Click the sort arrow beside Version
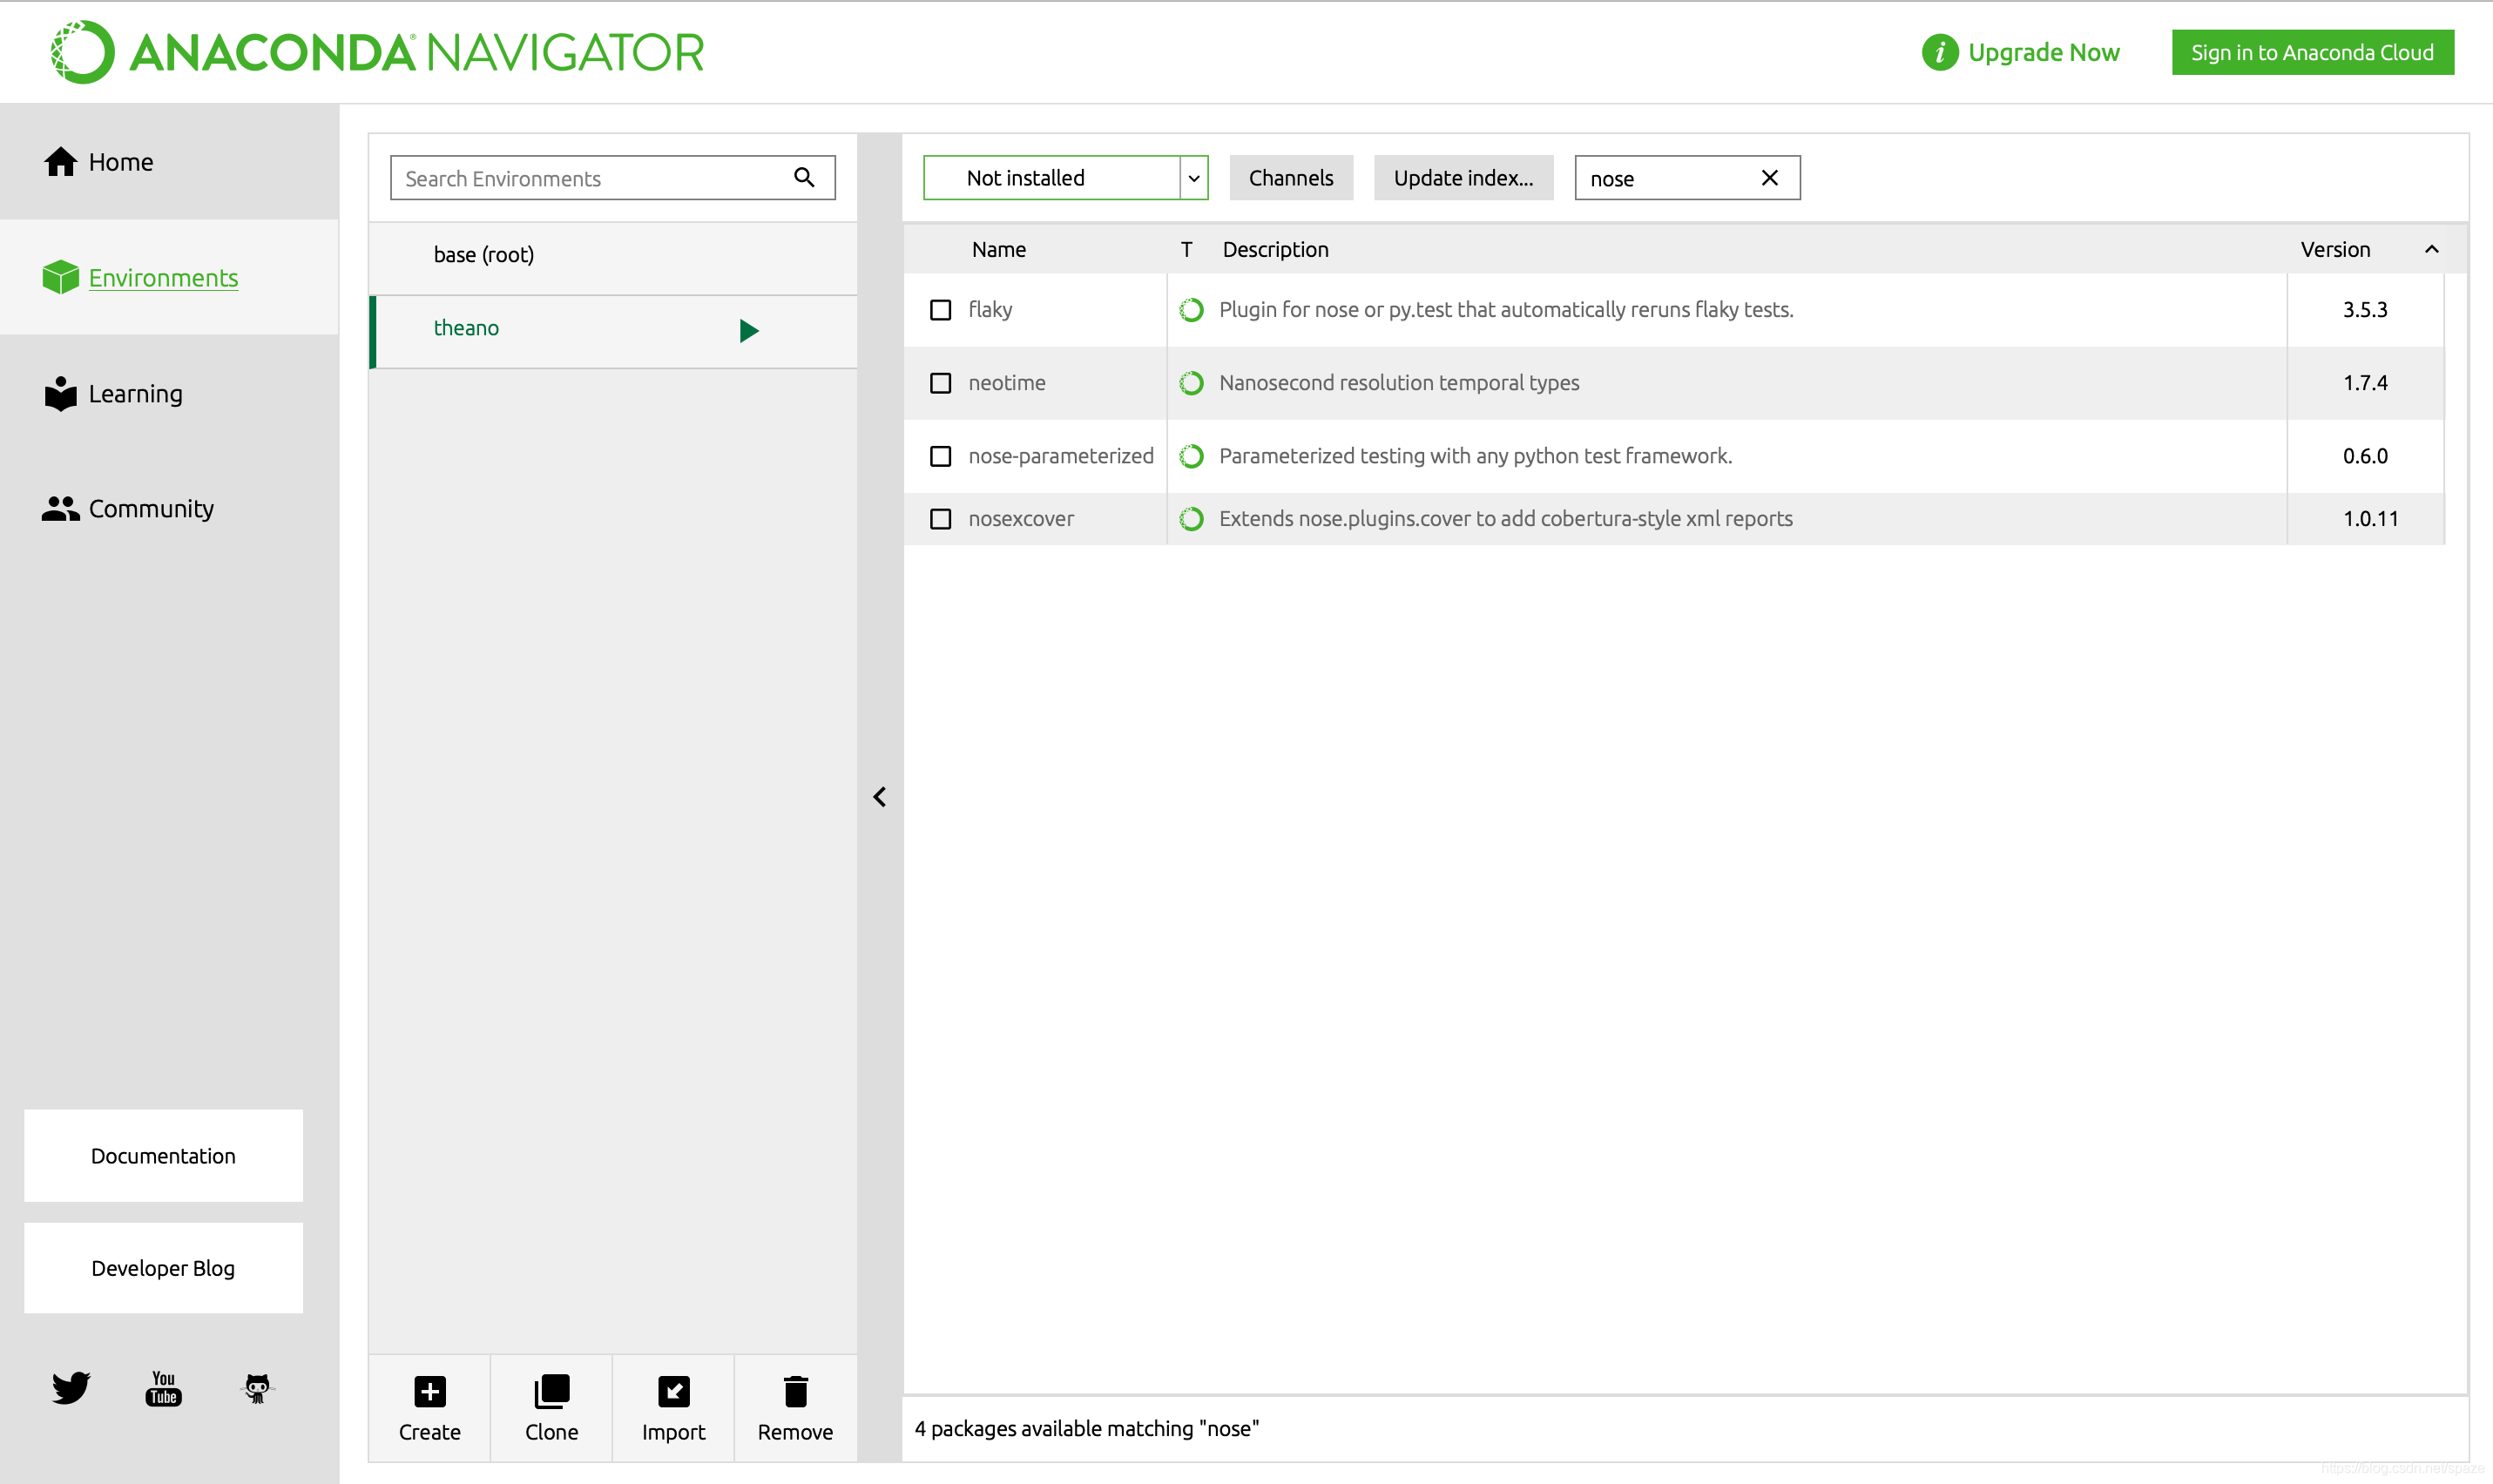 click(2431, 249)
